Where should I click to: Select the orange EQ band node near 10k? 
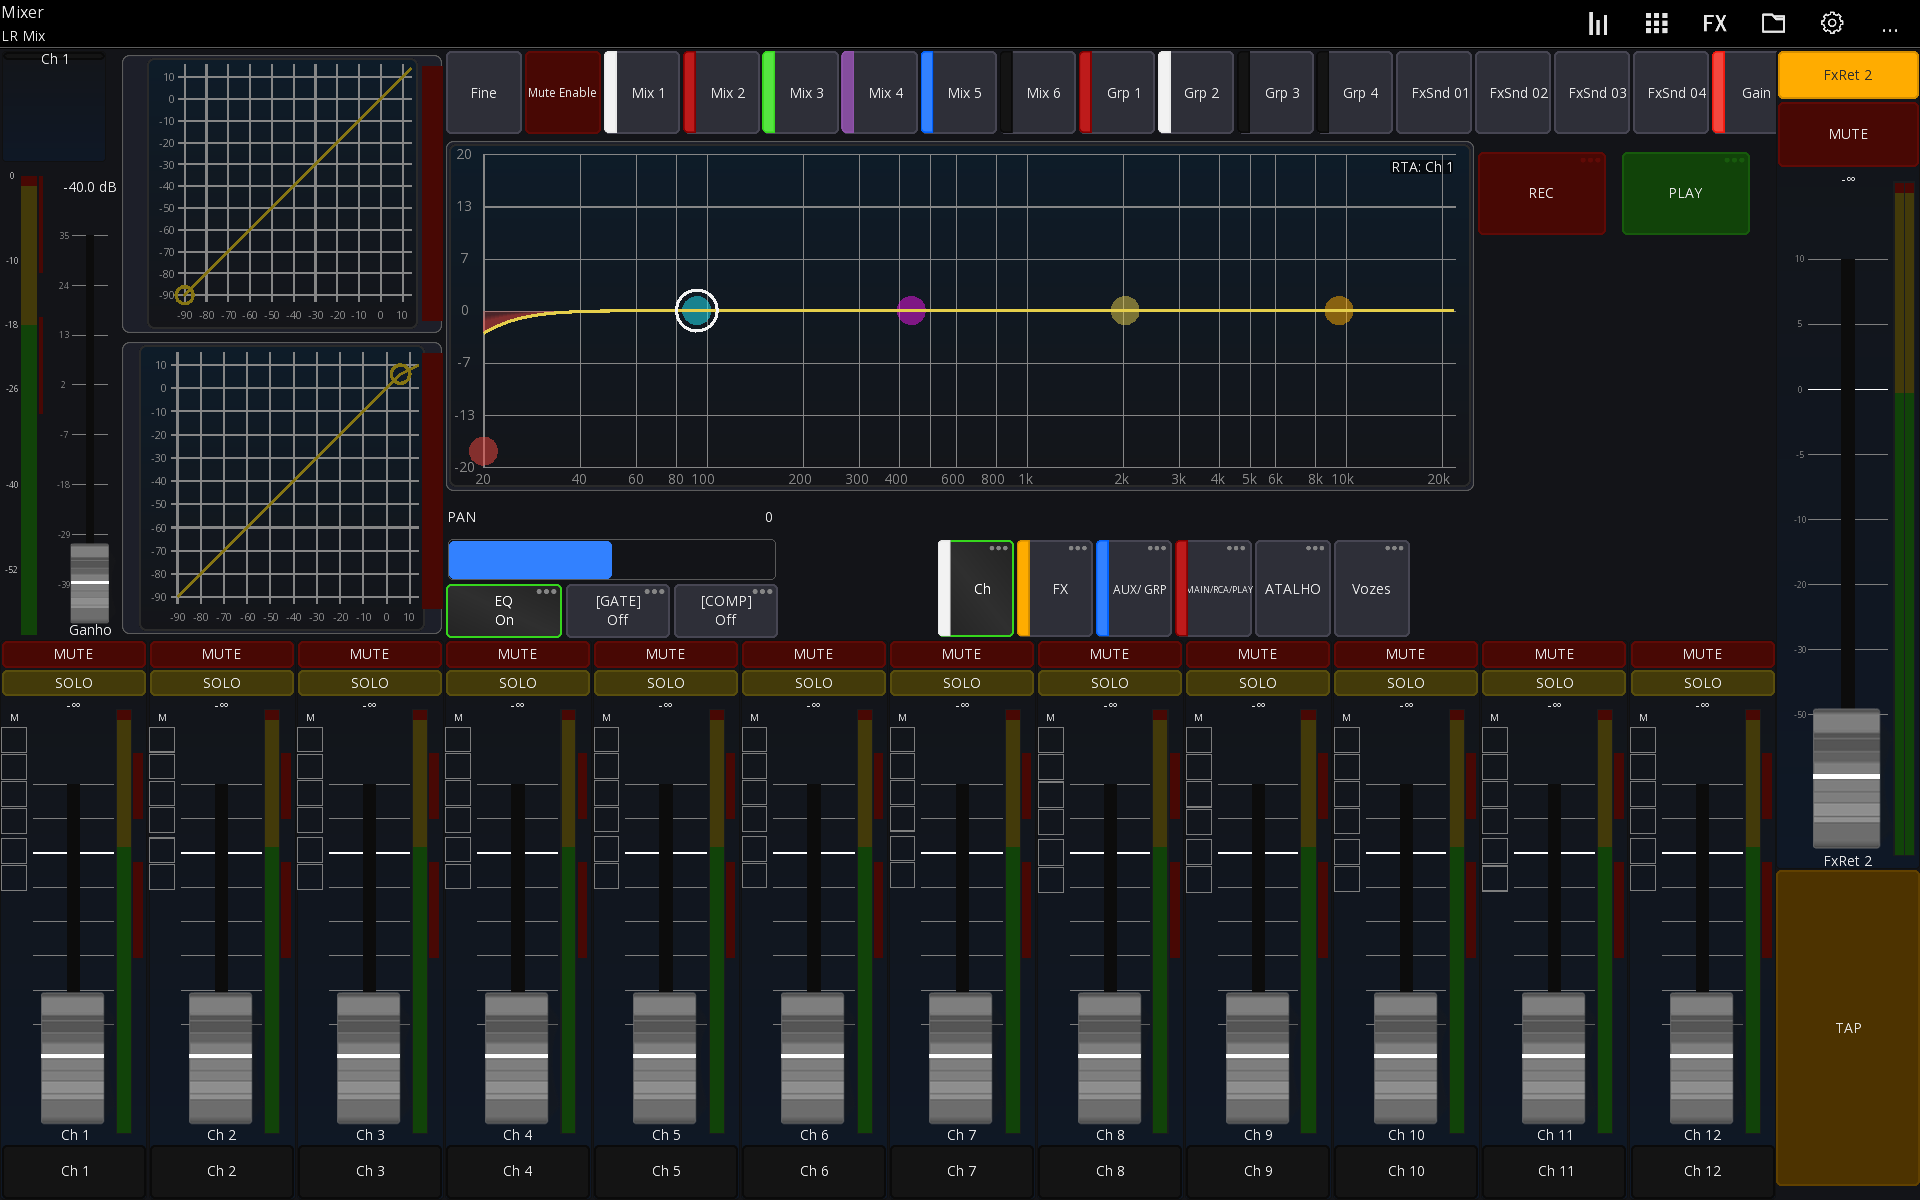click(1339, 310)
